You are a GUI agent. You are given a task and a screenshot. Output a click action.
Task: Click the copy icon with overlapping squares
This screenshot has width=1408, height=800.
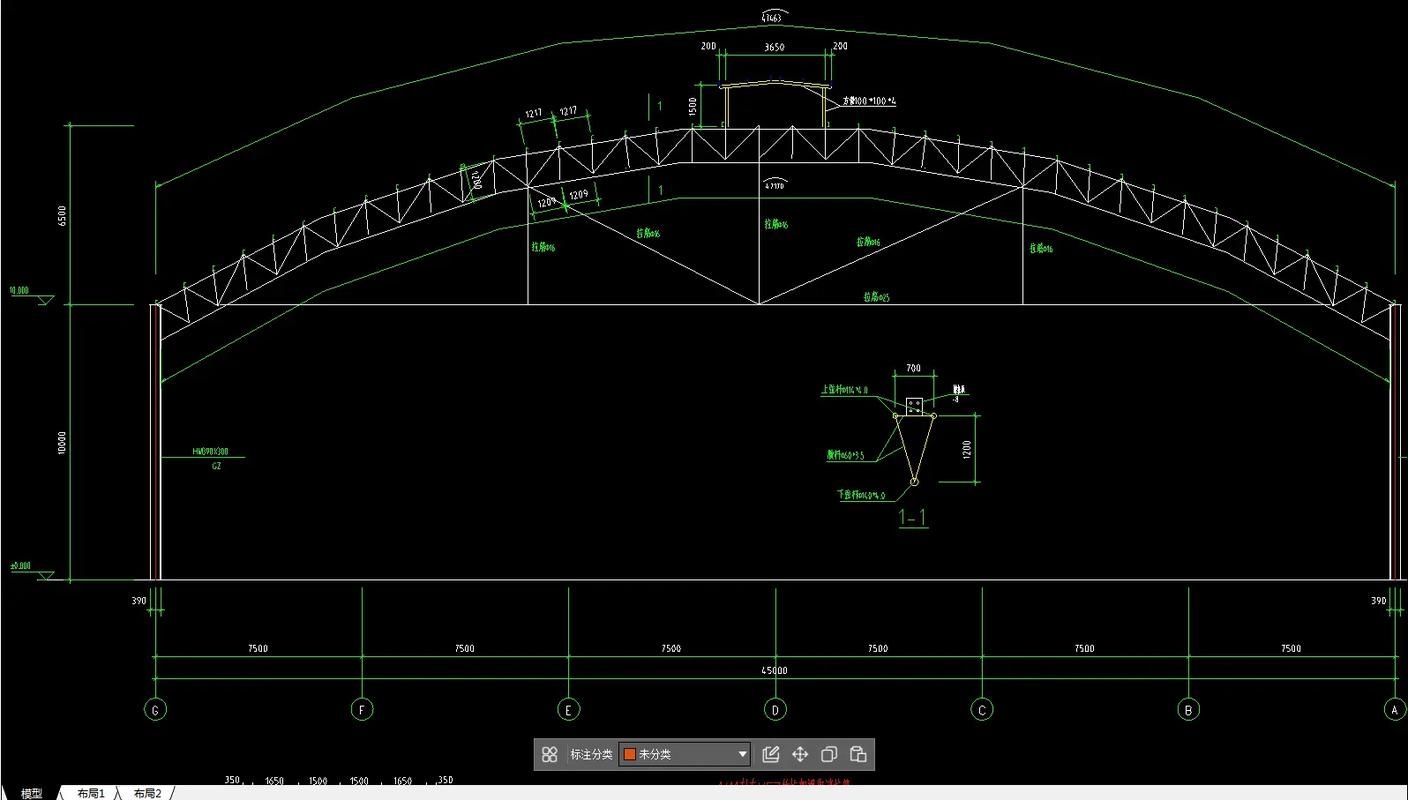click(x=829, y=755)
